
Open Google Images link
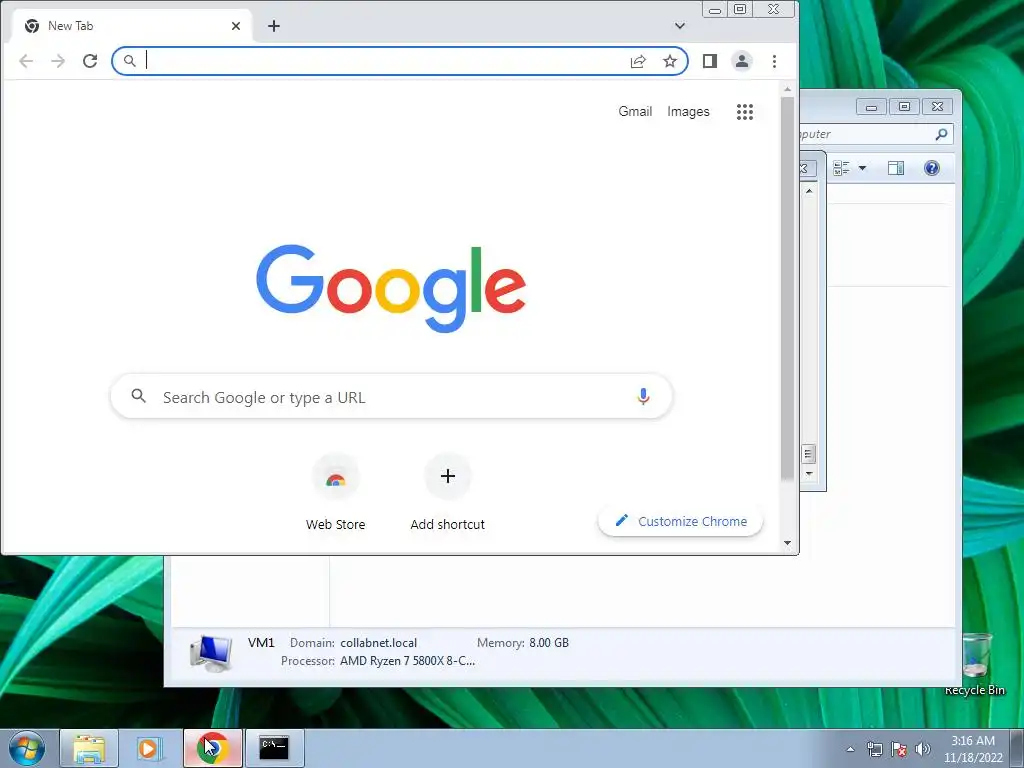[688, 112]
